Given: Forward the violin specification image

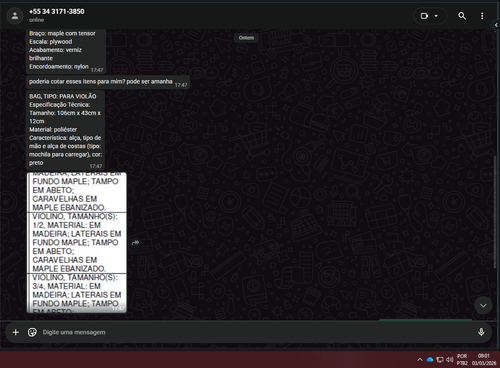Looking at the screenshot, I should click(x=135, y=243).
